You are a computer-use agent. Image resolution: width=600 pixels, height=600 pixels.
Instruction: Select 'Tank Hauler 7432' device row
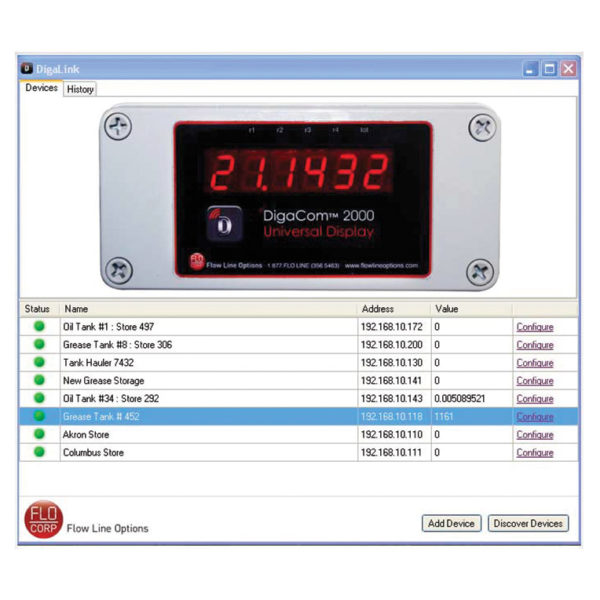(298, 363)
